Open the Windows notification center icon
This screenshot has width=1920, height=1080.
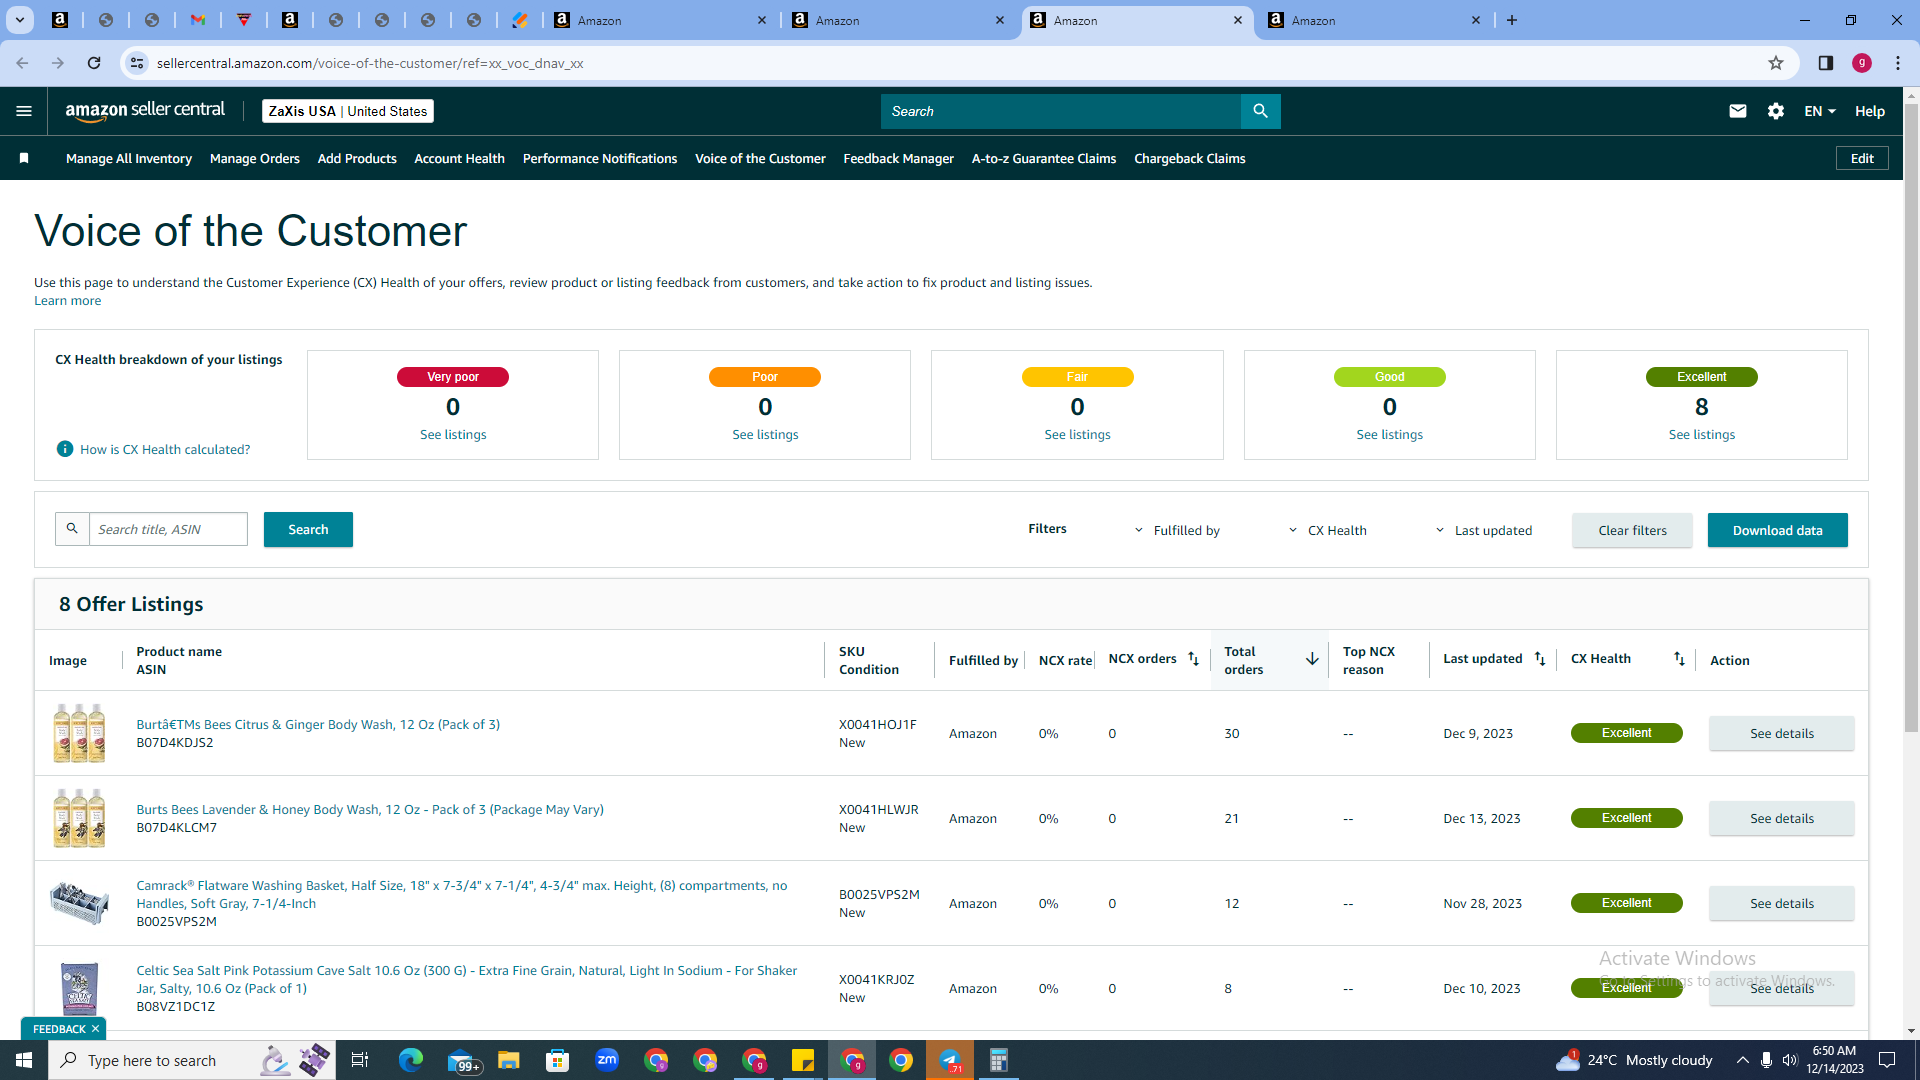pos(1887,1060)
